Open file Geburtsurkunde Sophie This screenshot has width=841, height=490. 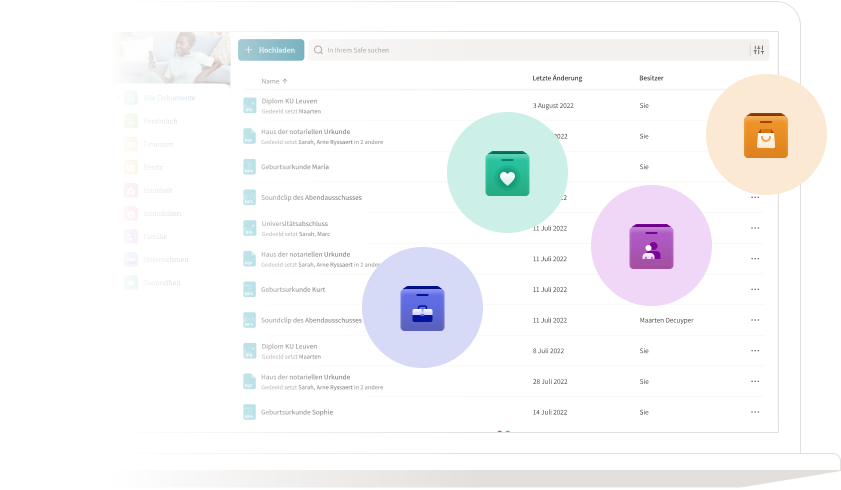(297, 412)
